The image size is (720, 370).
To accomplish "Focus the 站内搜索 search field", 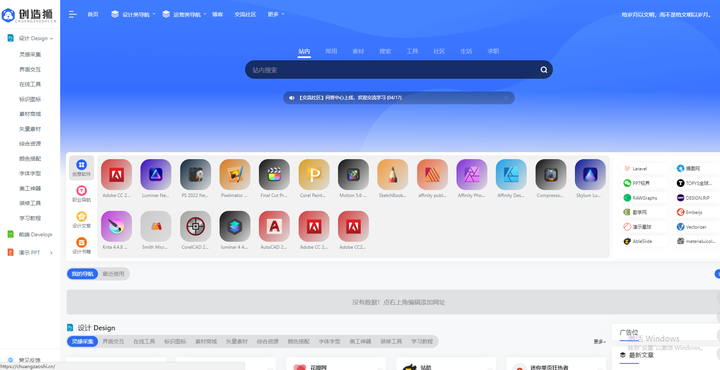I will [x=393, y=70].
